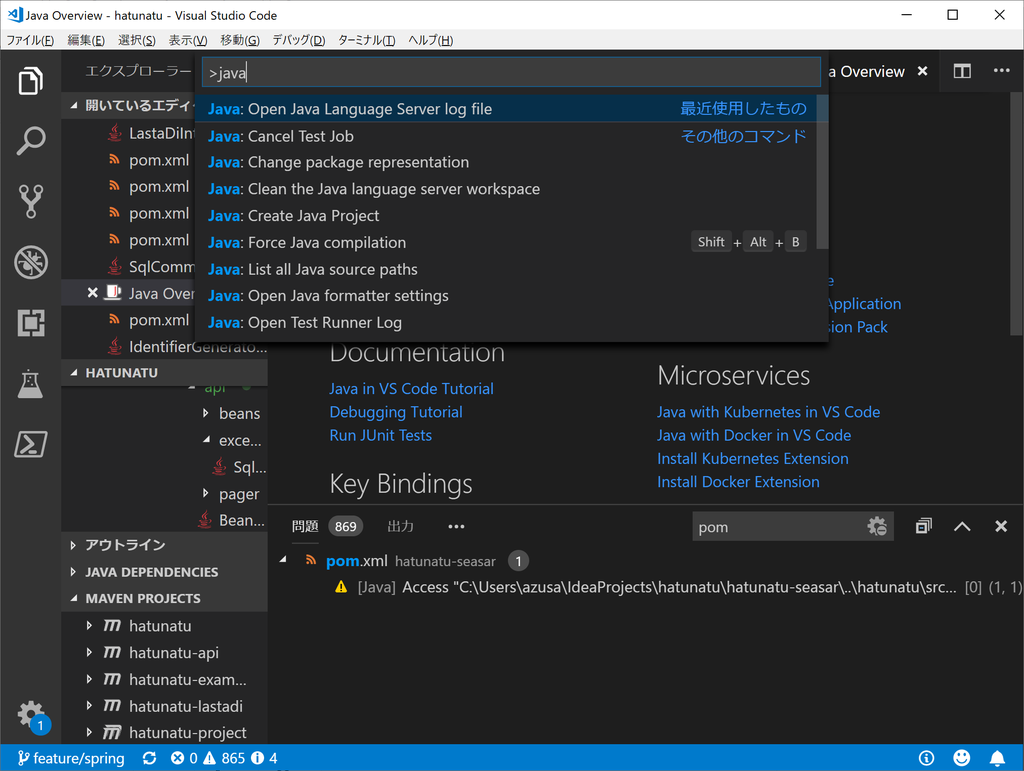The width and height of the screenshot is (1024, 771).
Task: Open the Test flask view icon
Action: (31, 383)
